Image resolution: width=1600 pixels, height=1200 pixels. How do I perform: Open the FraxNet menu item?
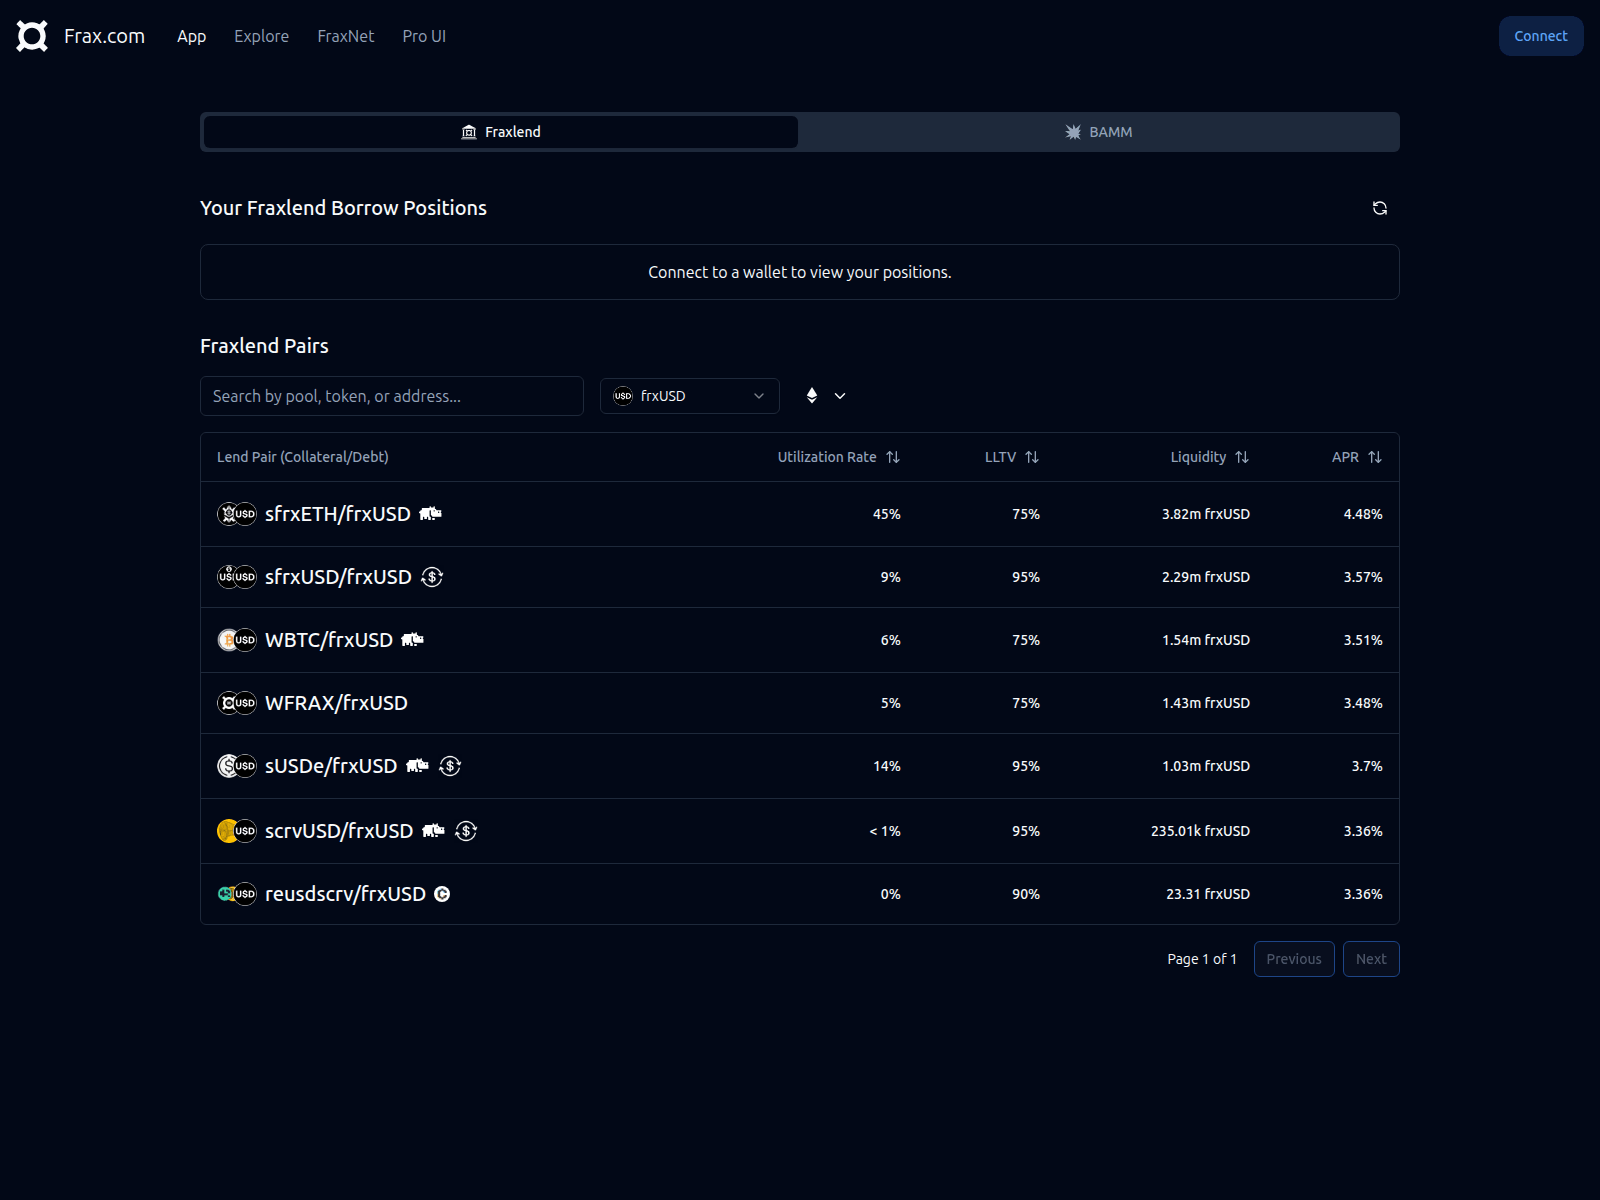click(346, 36)
